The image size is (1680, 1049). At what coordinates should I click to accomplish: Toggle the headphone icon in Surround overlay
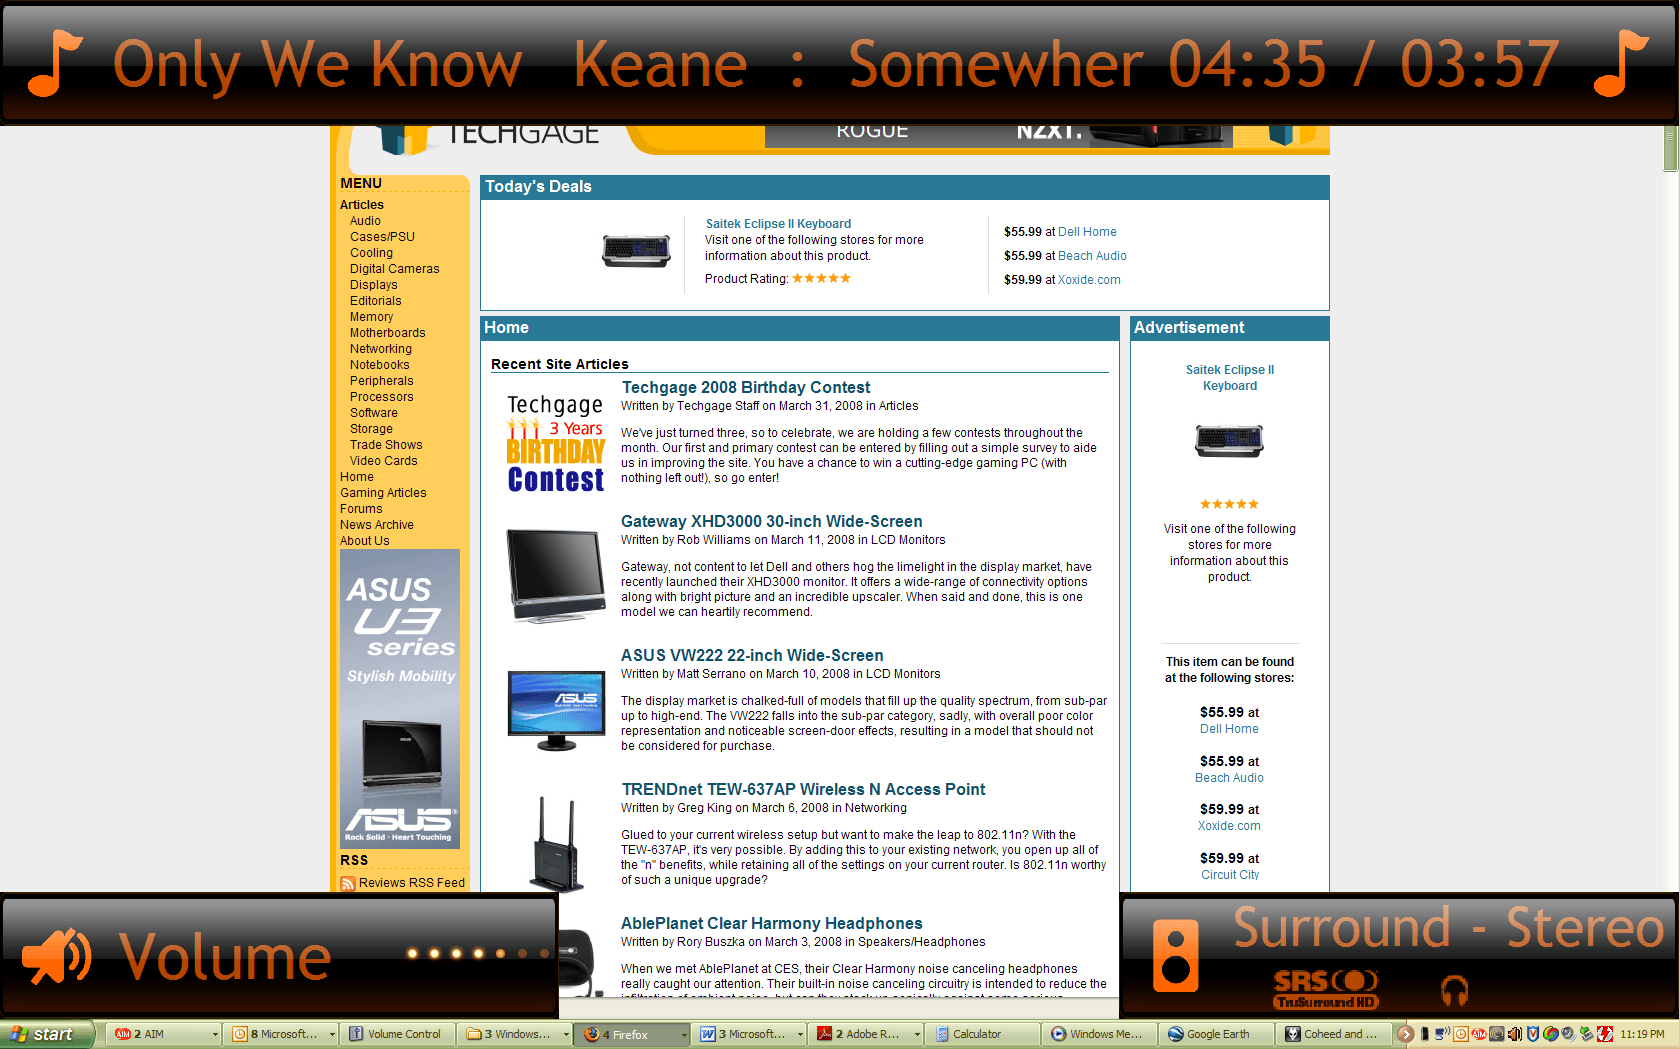point(1454,990)
